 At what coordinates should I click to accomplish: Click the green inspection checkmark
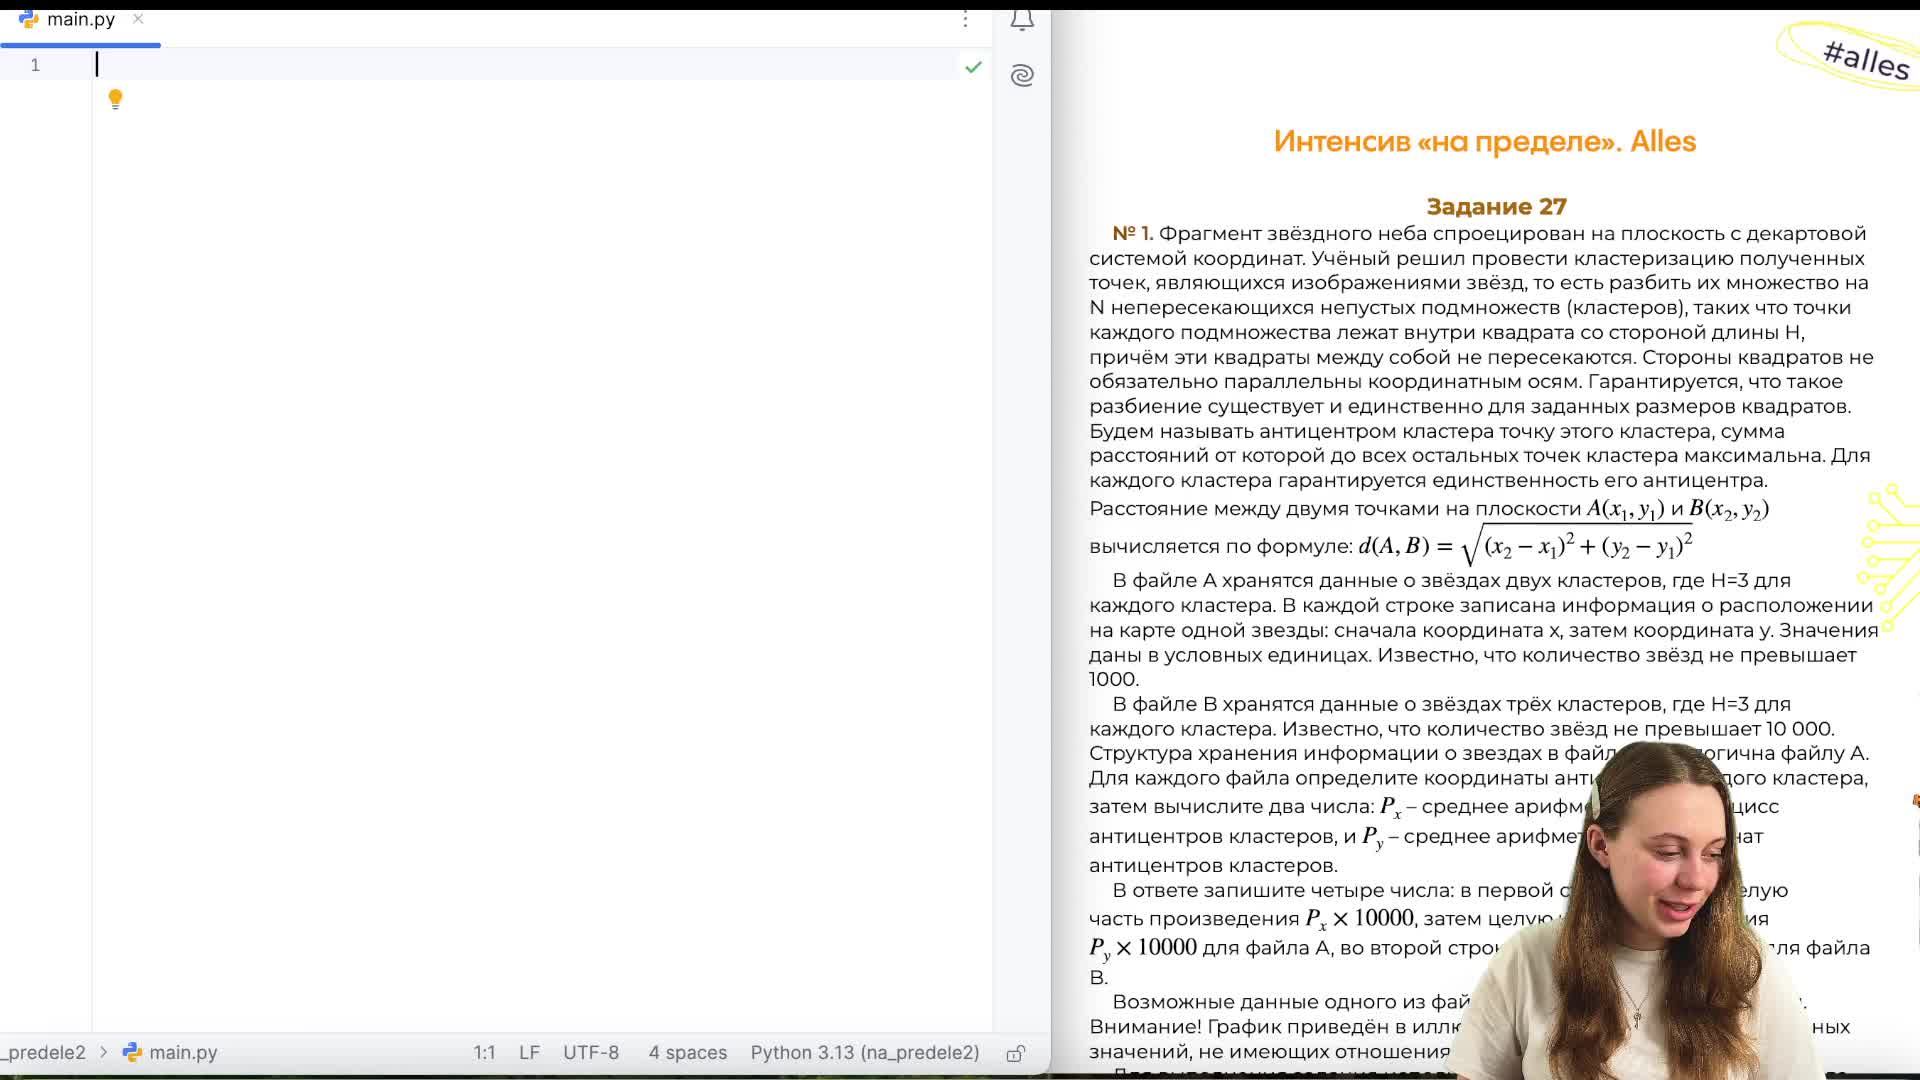pos(973,67)
